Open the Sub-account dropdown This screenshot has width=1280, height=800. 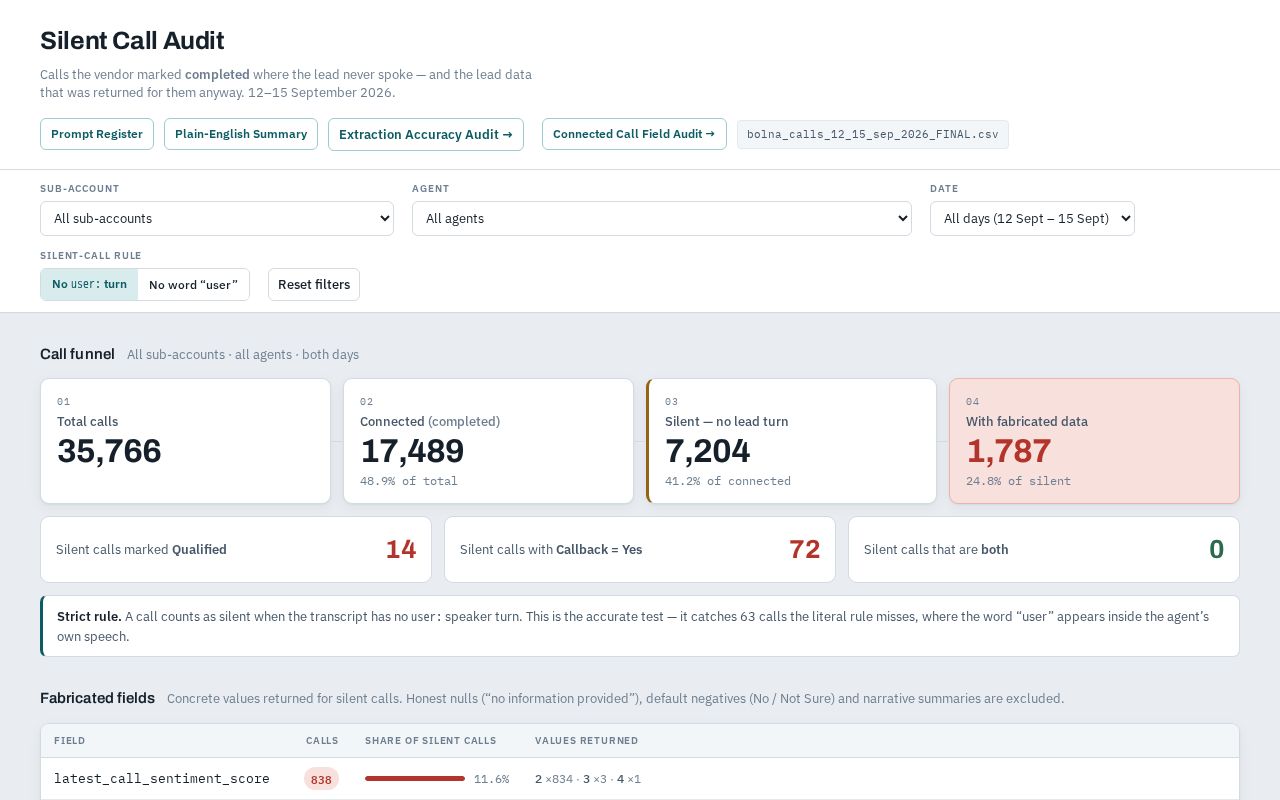[x=217, y=219]
